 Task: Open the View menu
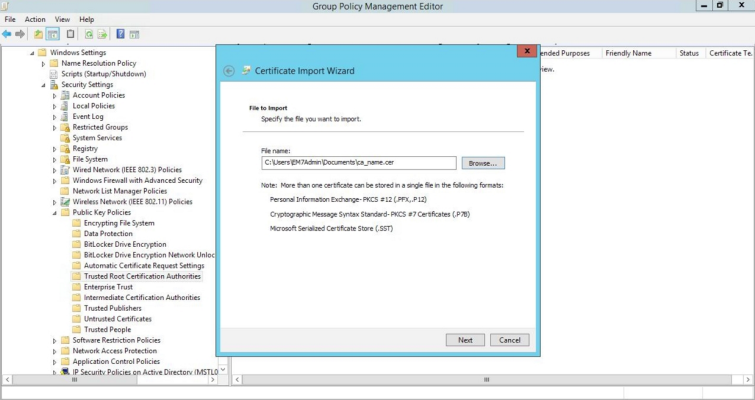pyautogui.click(x=62, y=19)
